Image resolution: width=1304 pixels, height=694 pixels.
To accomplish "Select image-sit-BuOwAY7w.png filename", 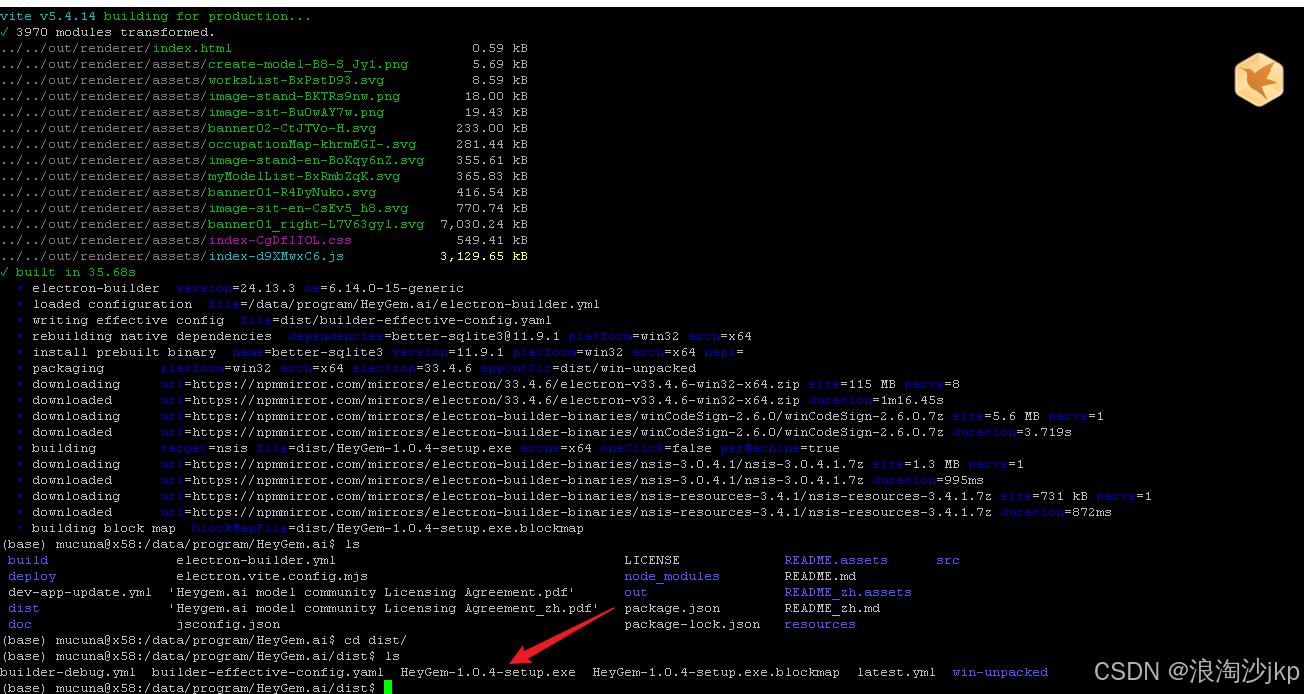I will (296, 112).
